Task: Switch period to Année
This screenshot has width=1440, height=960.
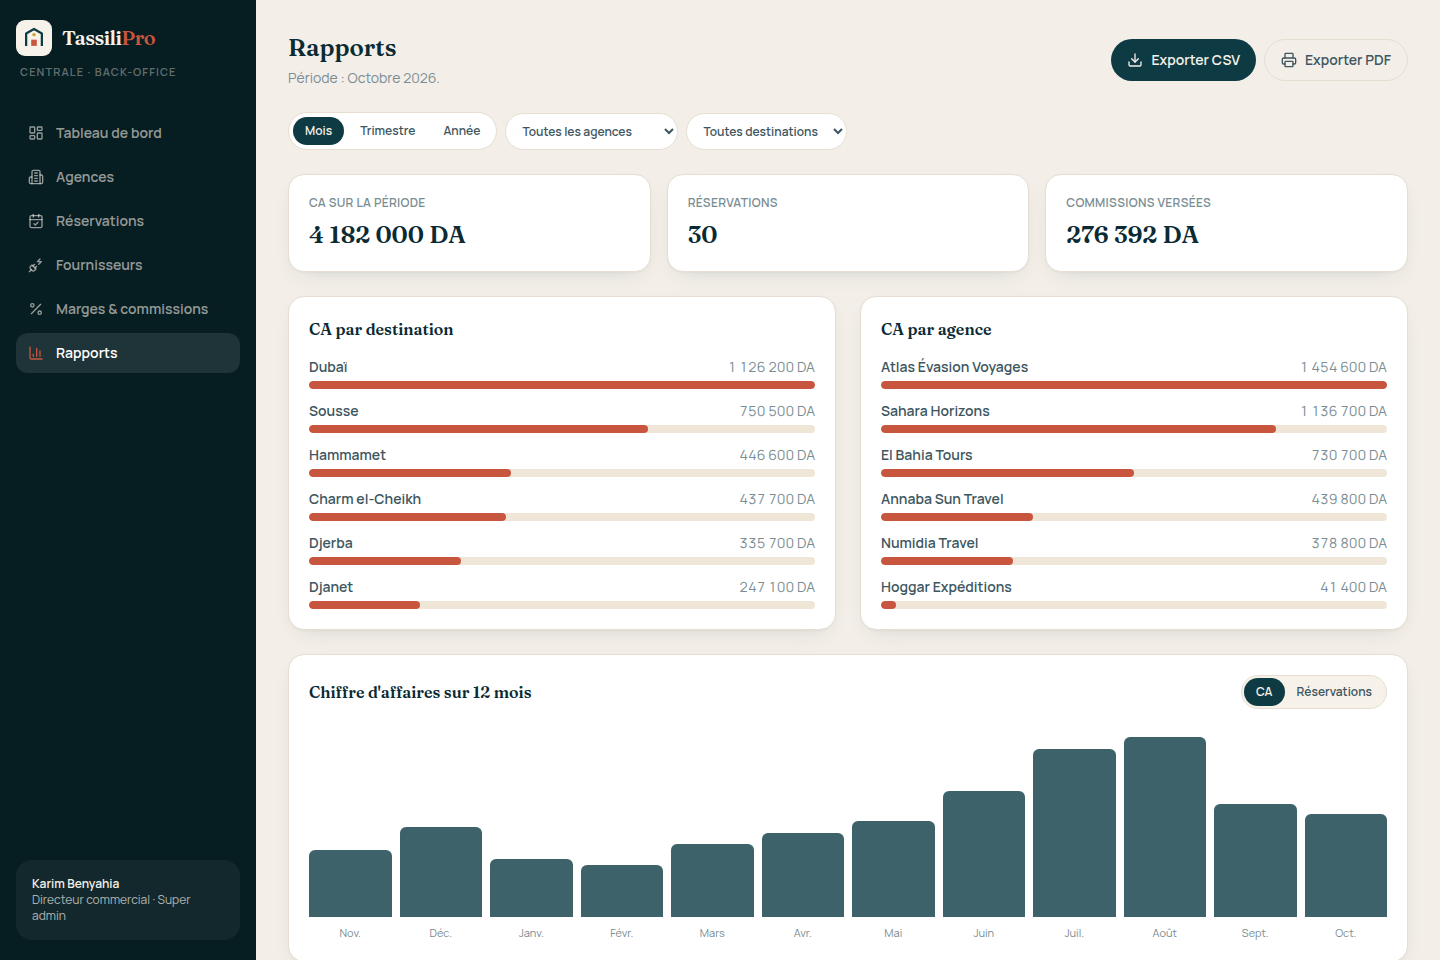Action: 462,131
